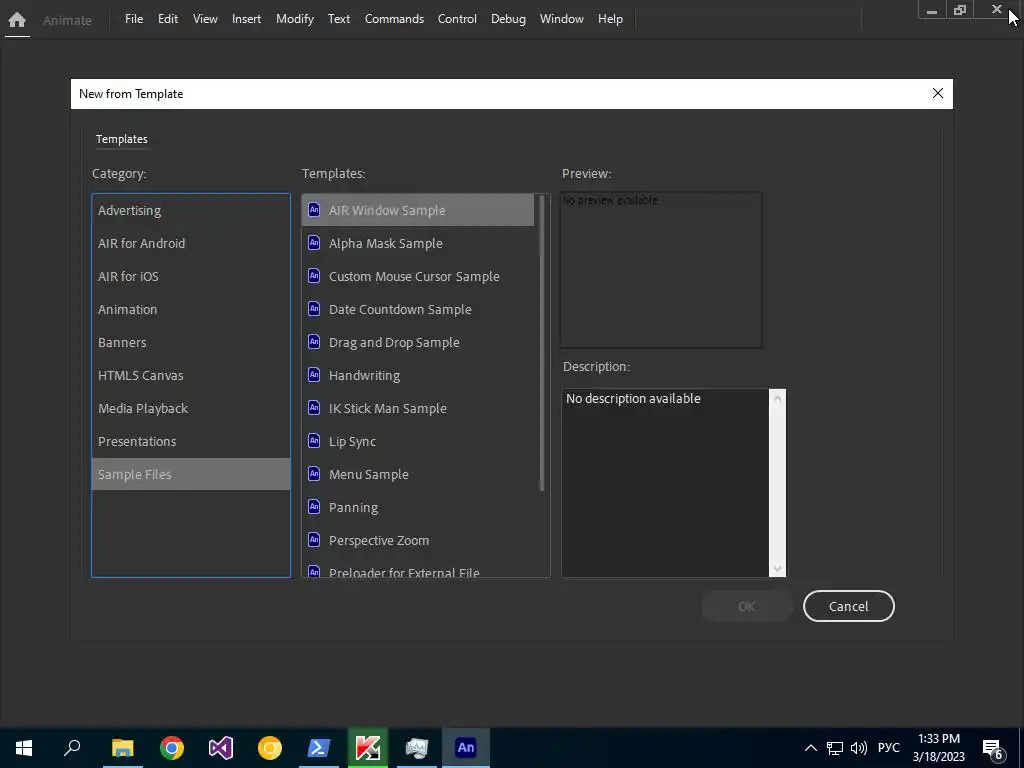Select the AIR for Android category

(x=191, y=243)
